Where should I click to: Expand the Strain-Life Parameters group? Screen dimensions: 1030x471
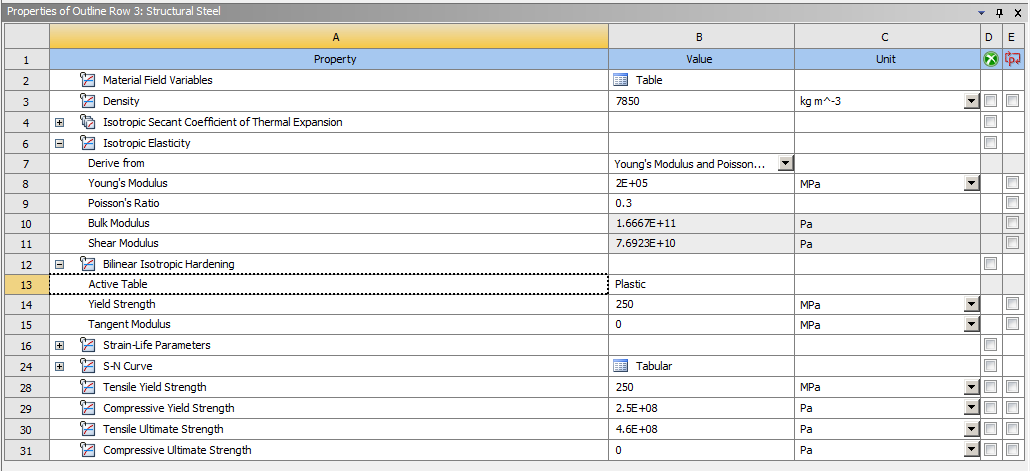pyautogui.click(x=60, y=346)
